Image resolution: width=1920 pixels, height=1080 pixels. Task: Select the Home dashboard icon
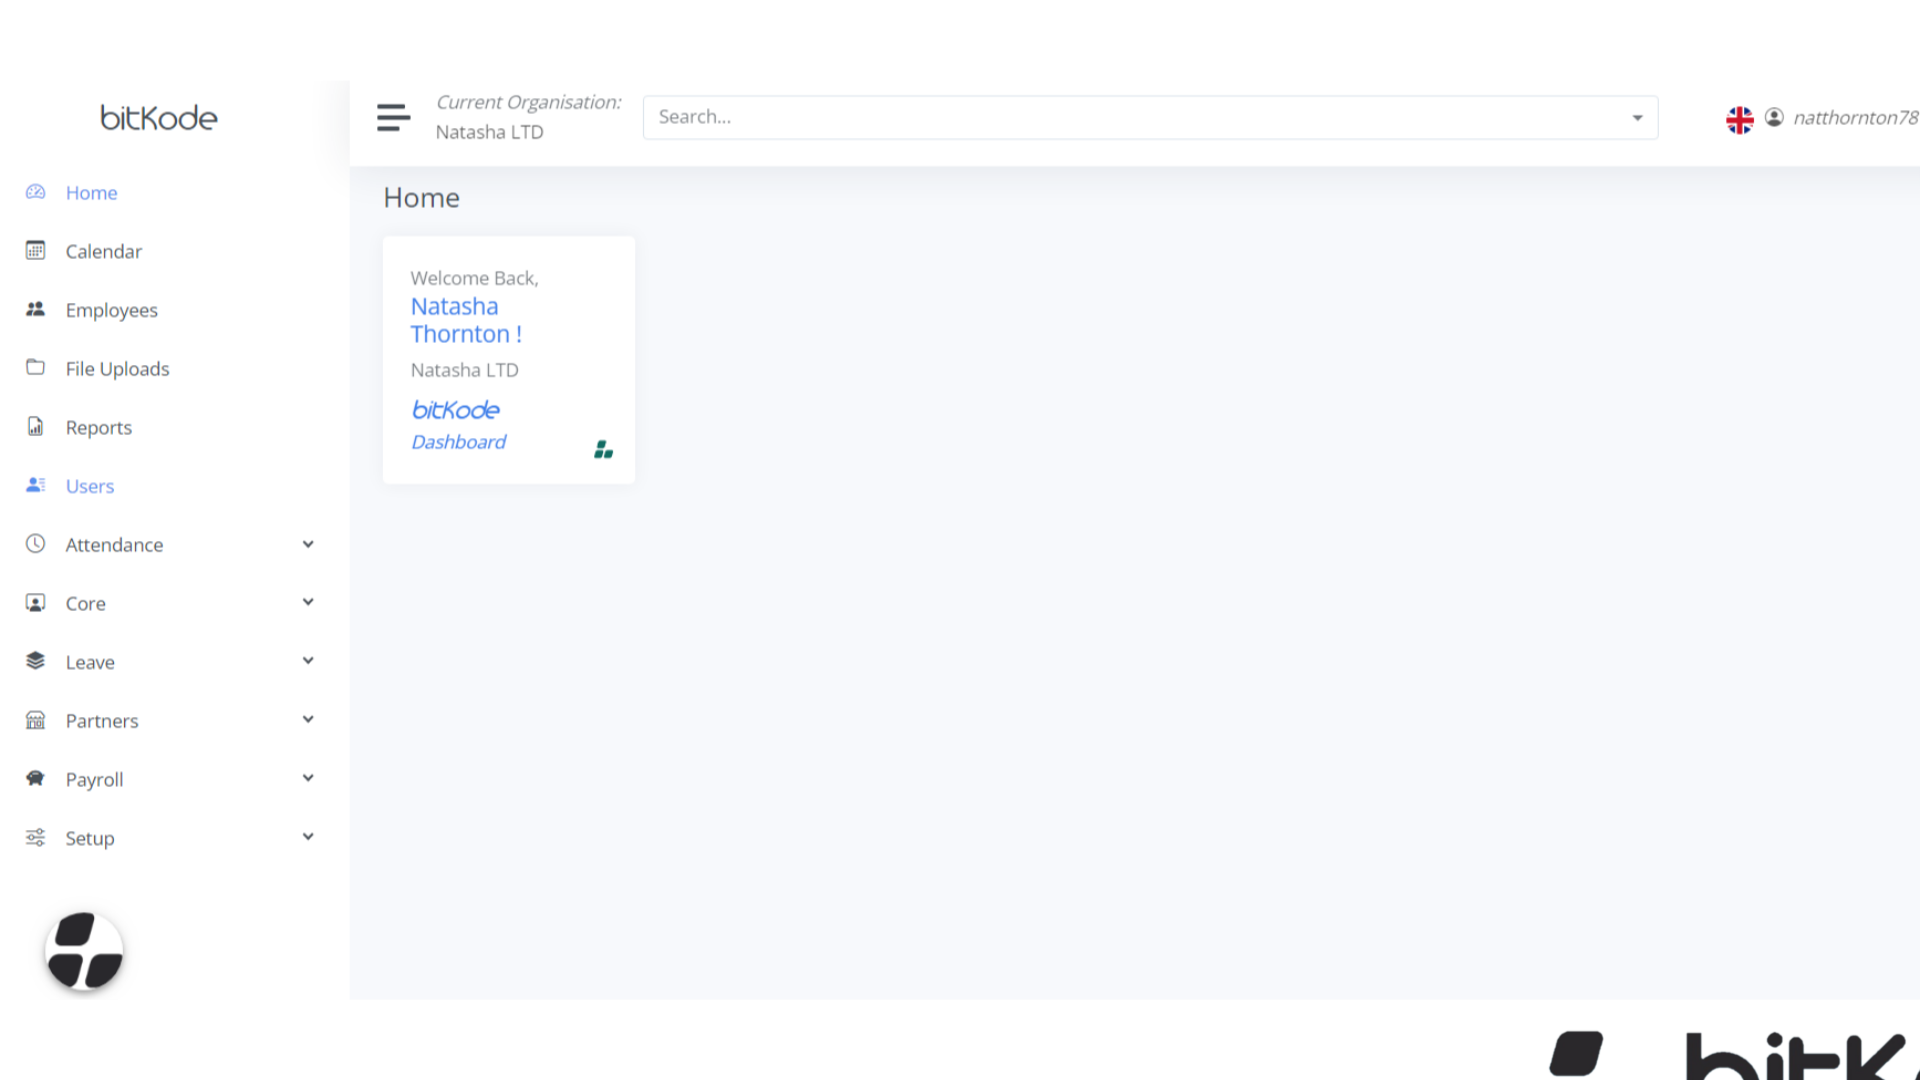35,191
